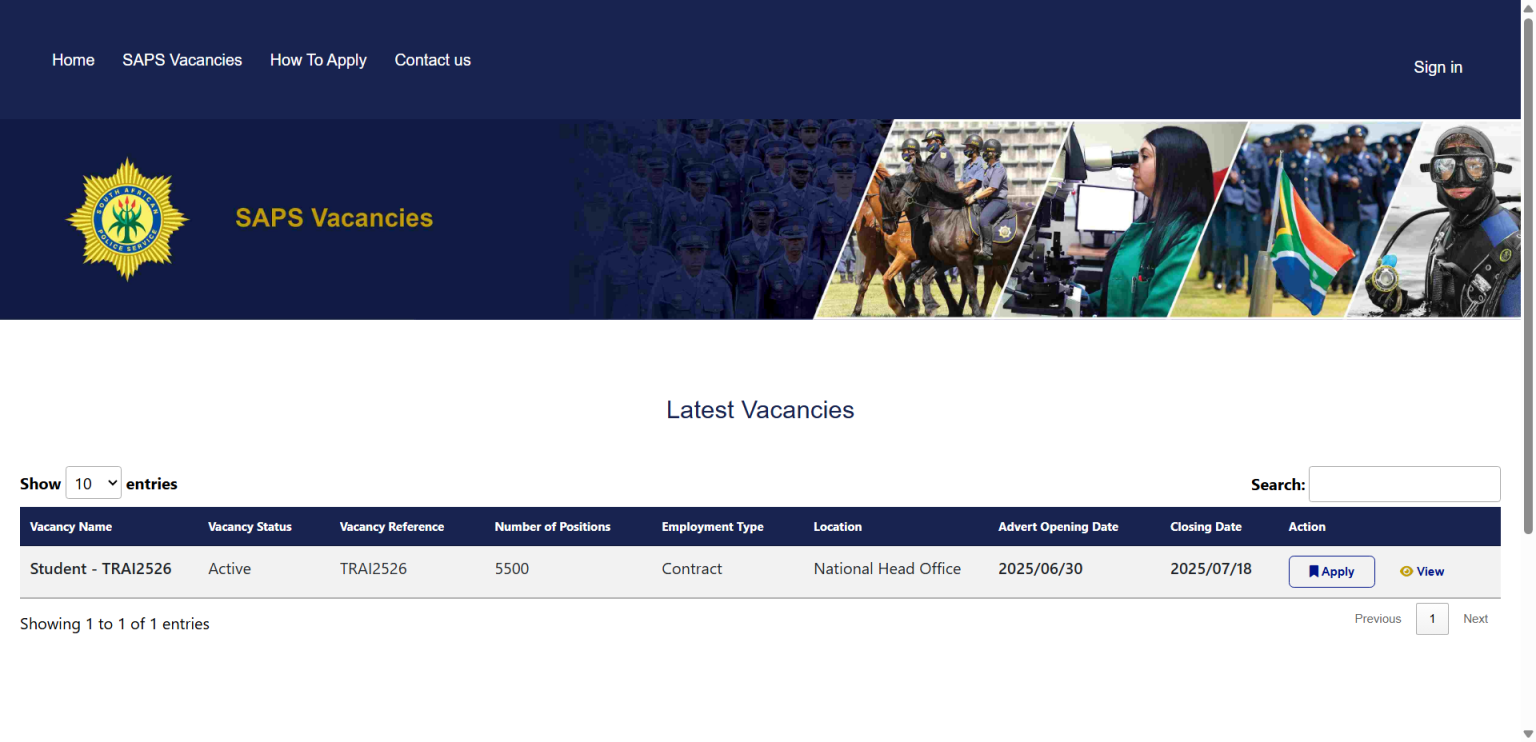Sort the table by Vacancy Name
This screenshot has width=1536, height=742.
71,526
